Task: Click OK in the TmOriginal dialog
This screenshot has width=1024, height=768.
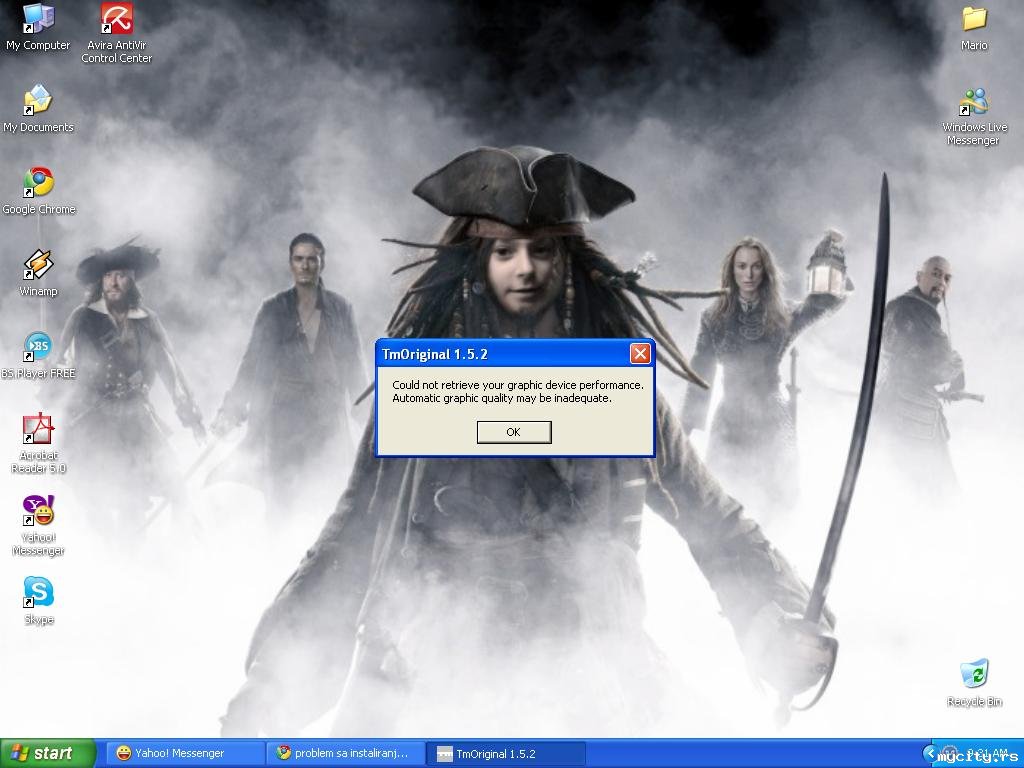Action: [514, 432]
